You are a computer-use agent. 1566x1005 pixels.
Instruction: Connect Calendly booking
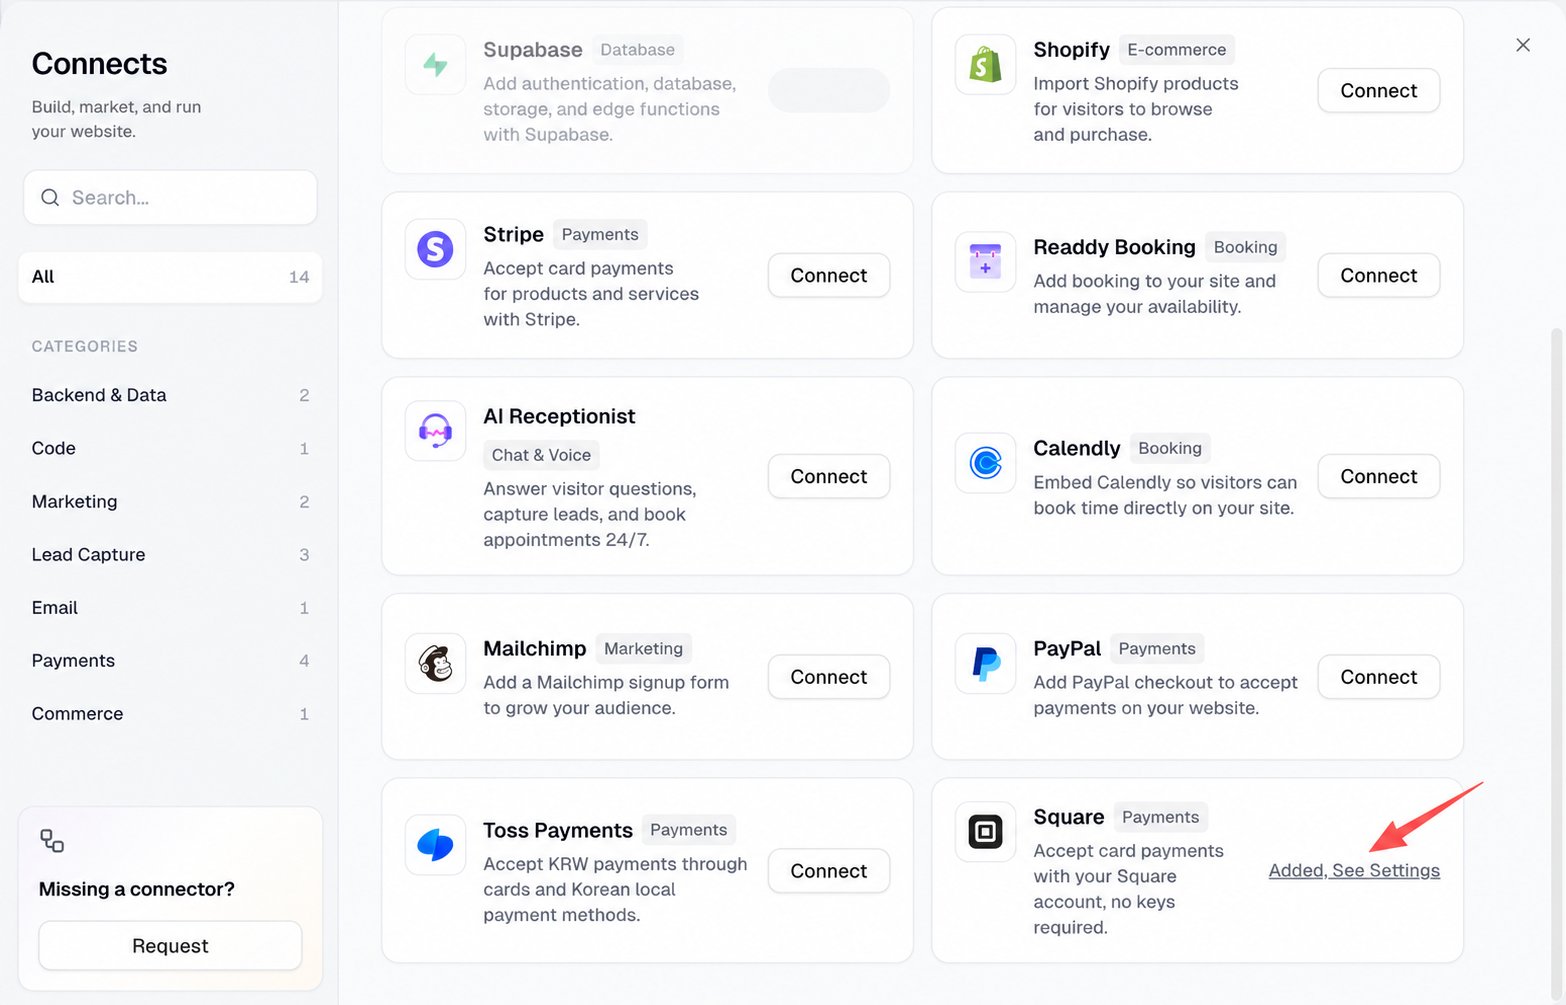1378,477
